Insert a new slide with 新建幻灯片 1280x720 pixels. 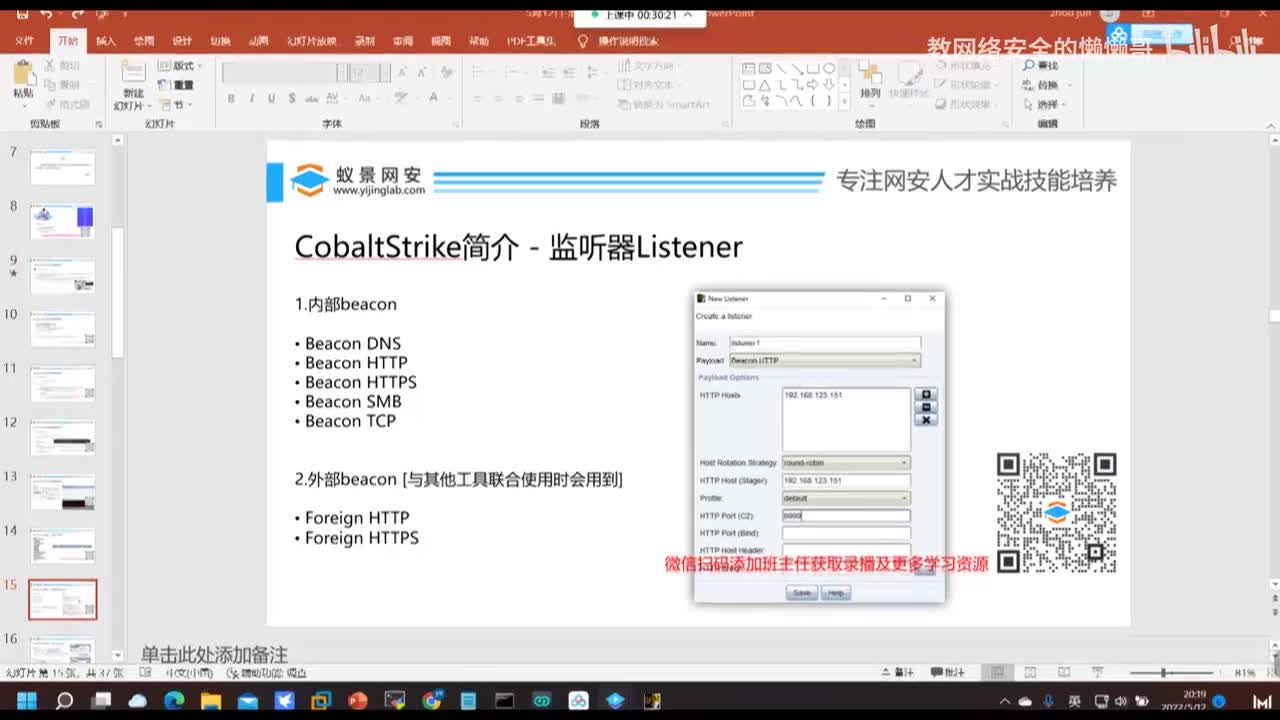pos(133,85)
